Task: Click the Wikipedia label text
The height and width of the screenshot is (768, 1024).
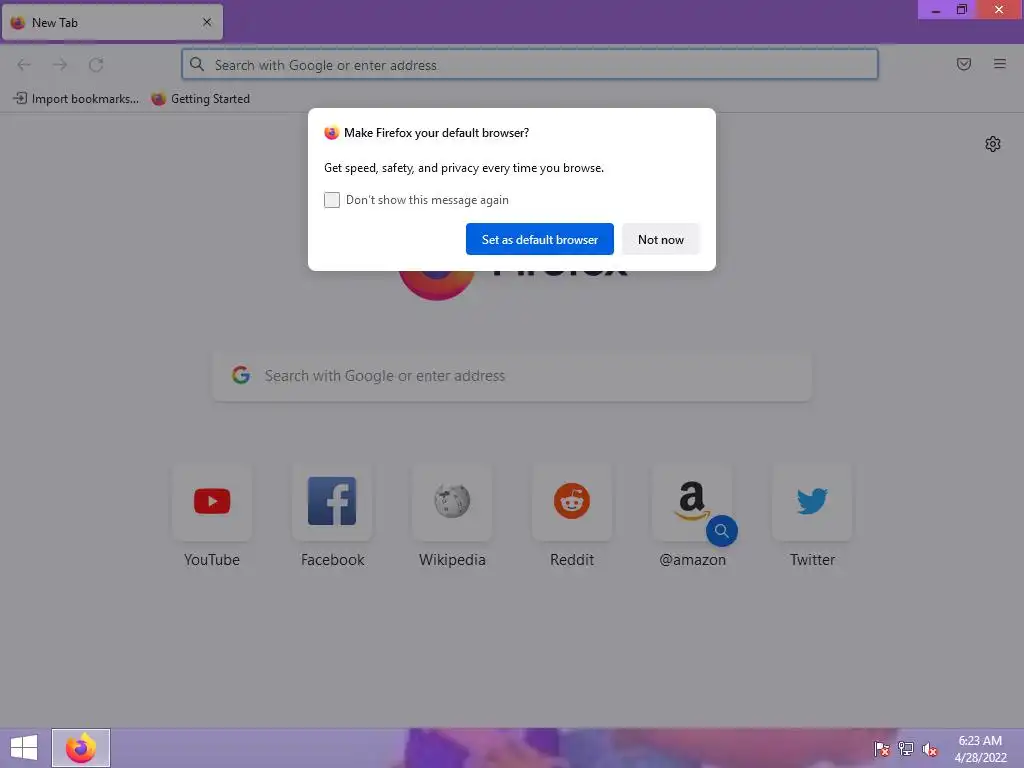Action: (452, 560)
